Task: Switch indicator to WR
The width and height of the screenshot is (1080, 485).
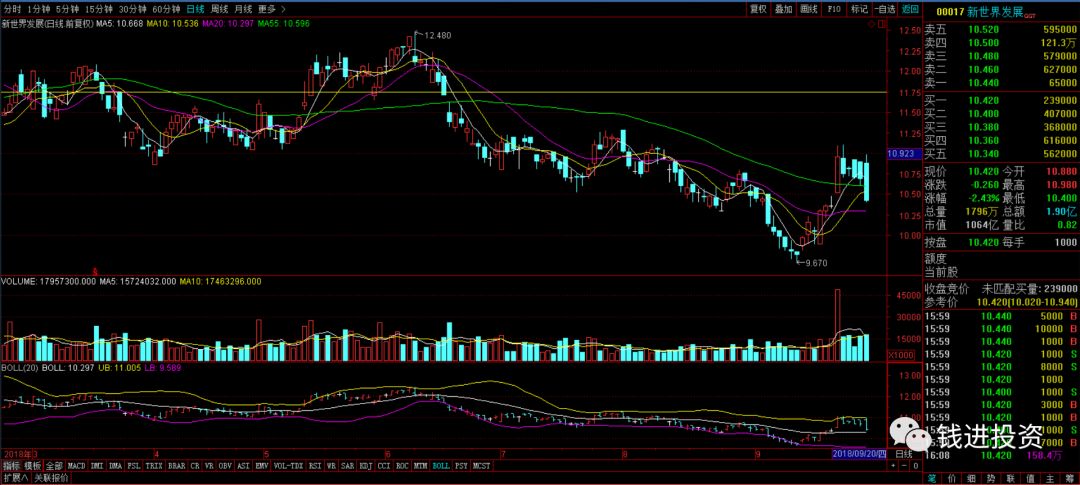Action: [331, 466]
